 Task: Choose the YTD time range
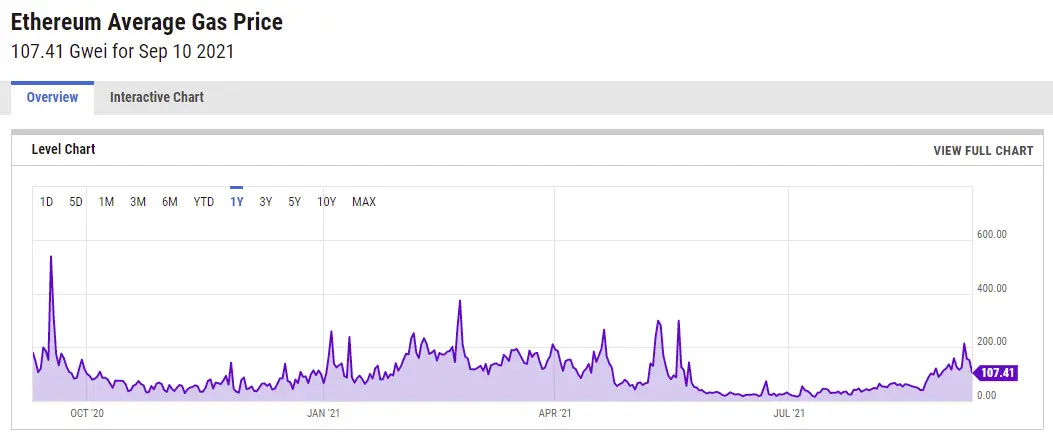click(203, 201)
